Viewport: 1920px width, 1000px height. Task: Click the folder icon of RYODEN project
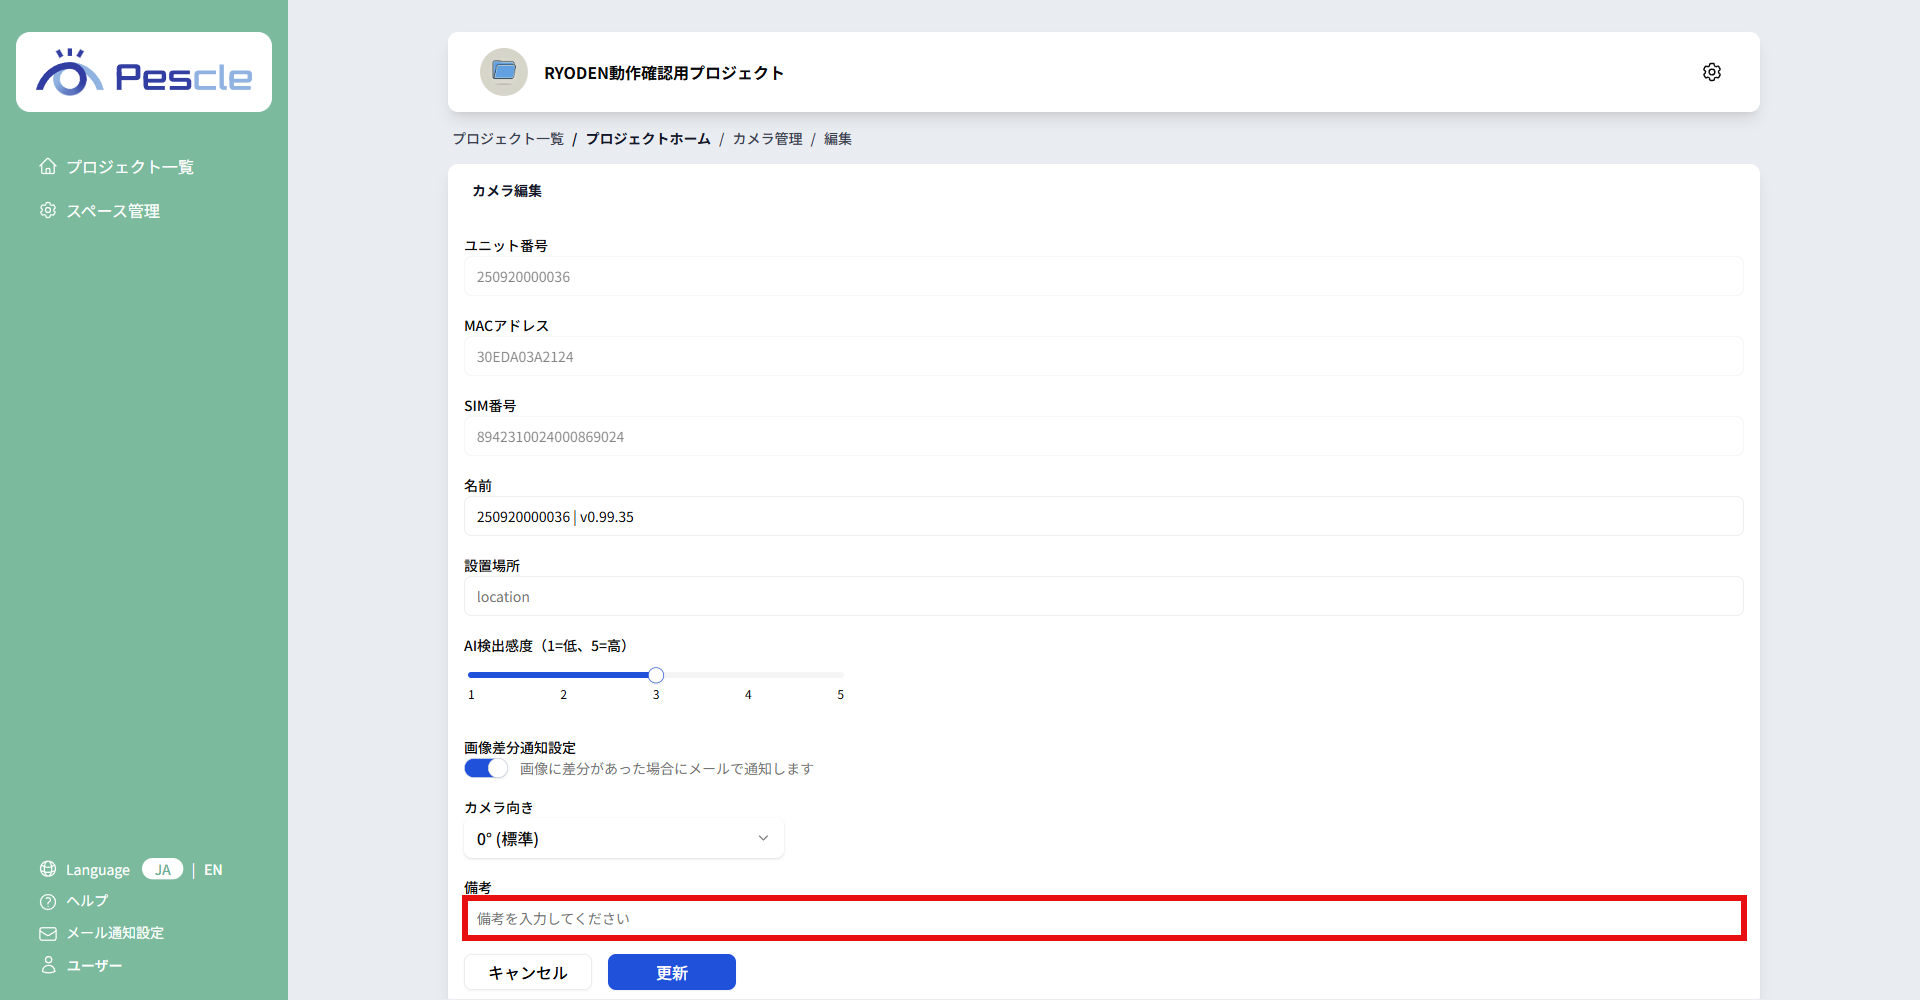pyautogui.click(x=503, y=71)
